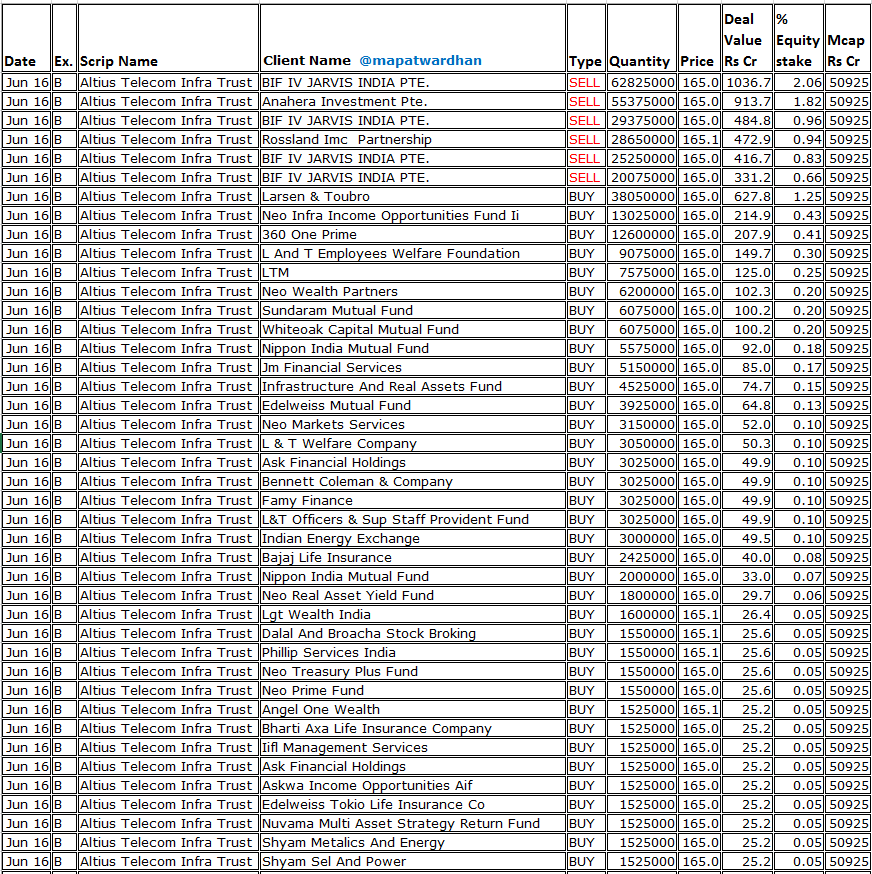Click the Neo Treasury Plus Fund cell
Image resolution: width=872 pixels, height=874 pixels.
tap(413, 671)
